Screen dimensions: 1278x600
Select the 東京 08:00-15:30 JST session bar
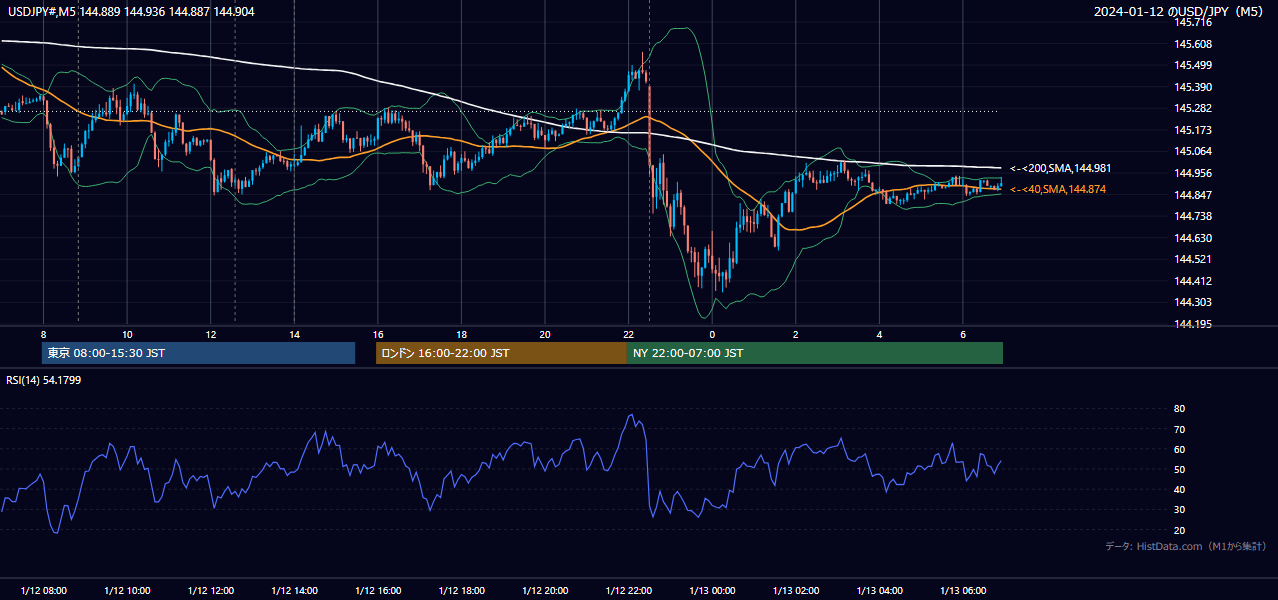tap(198, 353)
